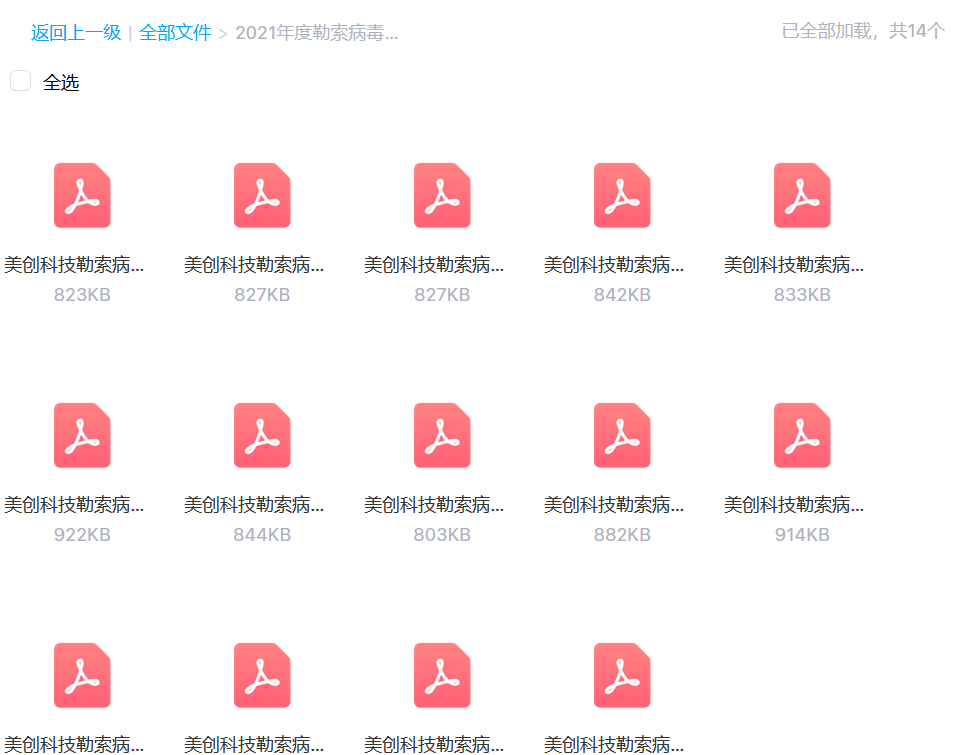Click the 882KB size label

pyautogui.click(x=622, y=535)
